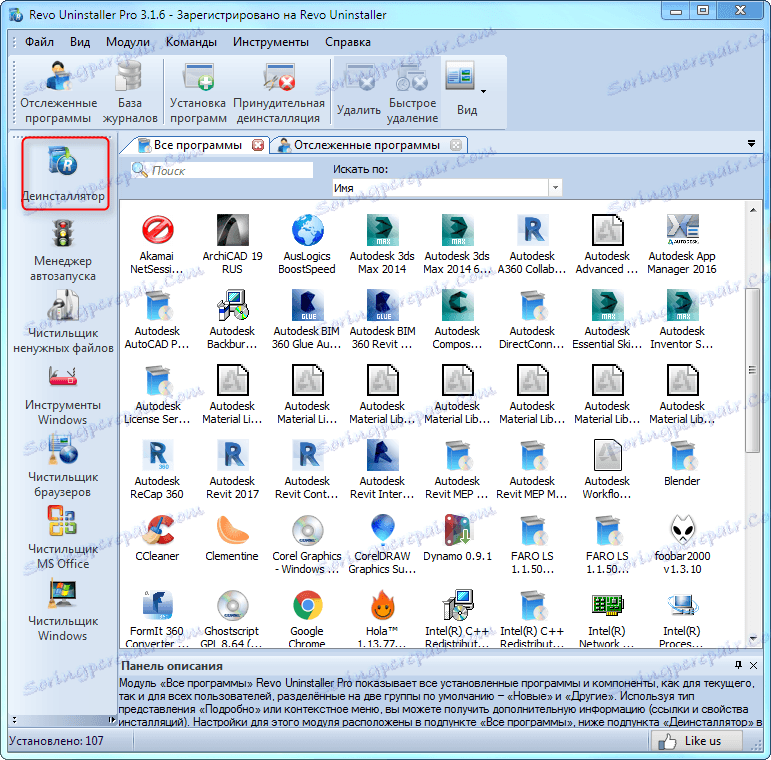Select Hola program icon
Screen dimensions: 771x760
coord(382,618)
